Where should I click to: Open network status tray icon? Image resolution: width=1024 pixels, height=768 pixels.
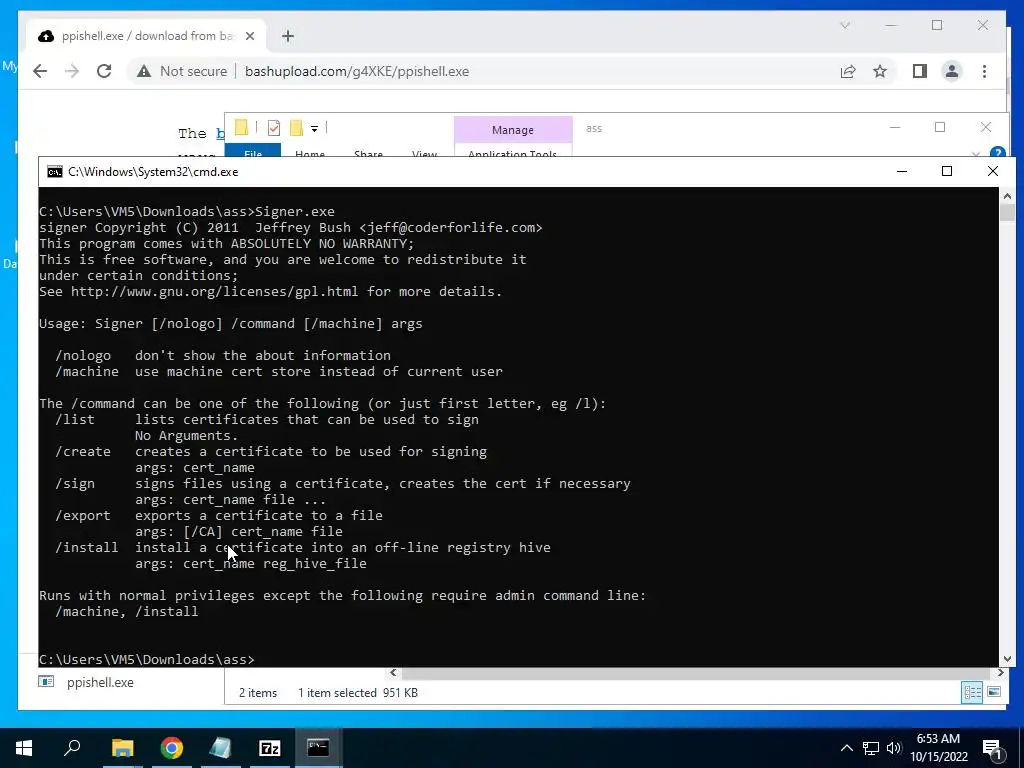(871, 748)
